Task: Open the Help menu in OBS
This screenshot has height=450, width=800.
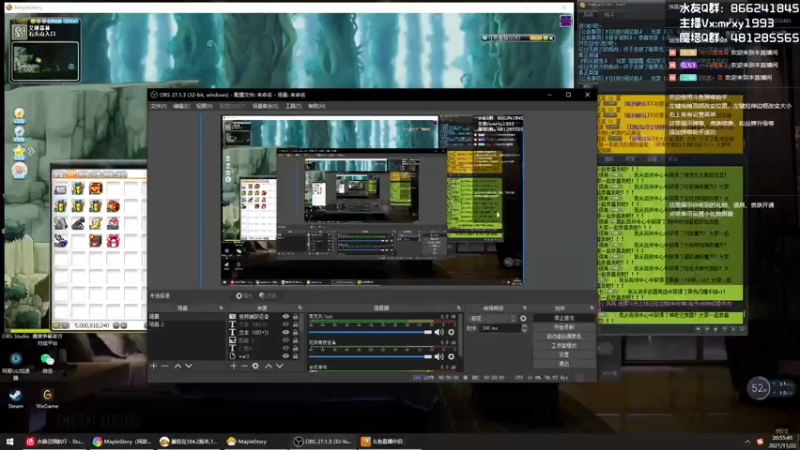Action: tap(316, 106)
